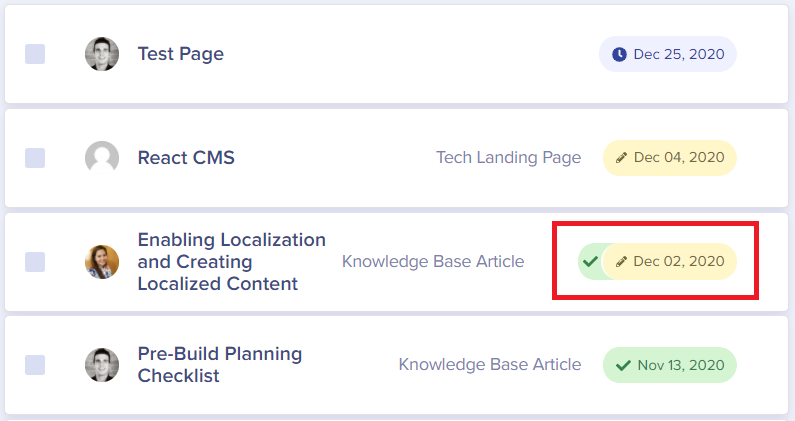The image size is (795, 421).
Task: Check the Enabling Localization row checkbox
Action: click(x=35, y=262)
